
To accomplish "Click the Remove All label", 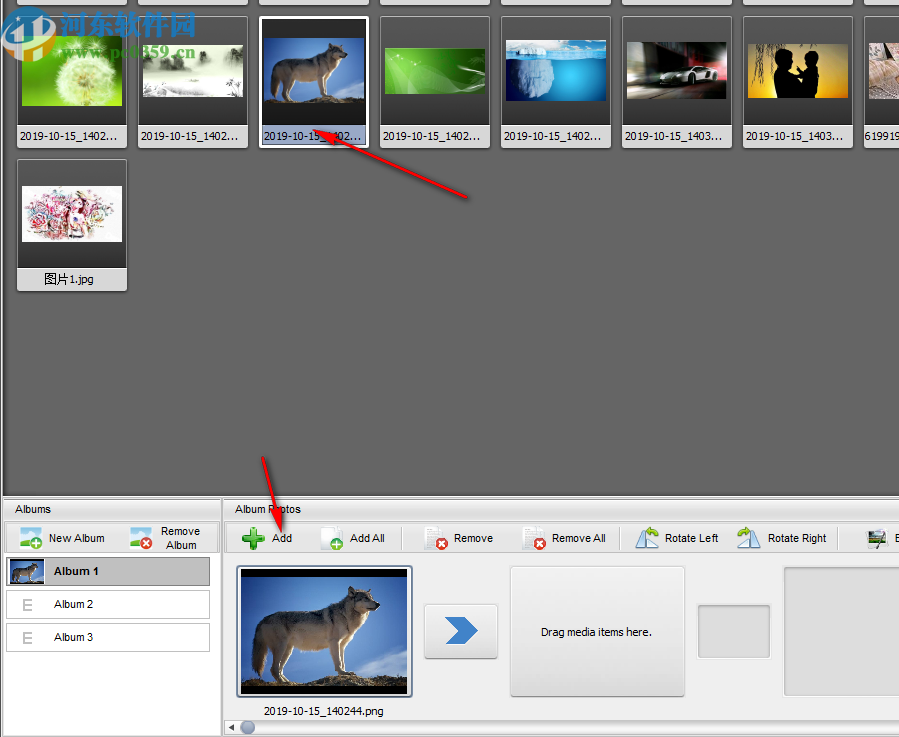I will coord(579,538).
